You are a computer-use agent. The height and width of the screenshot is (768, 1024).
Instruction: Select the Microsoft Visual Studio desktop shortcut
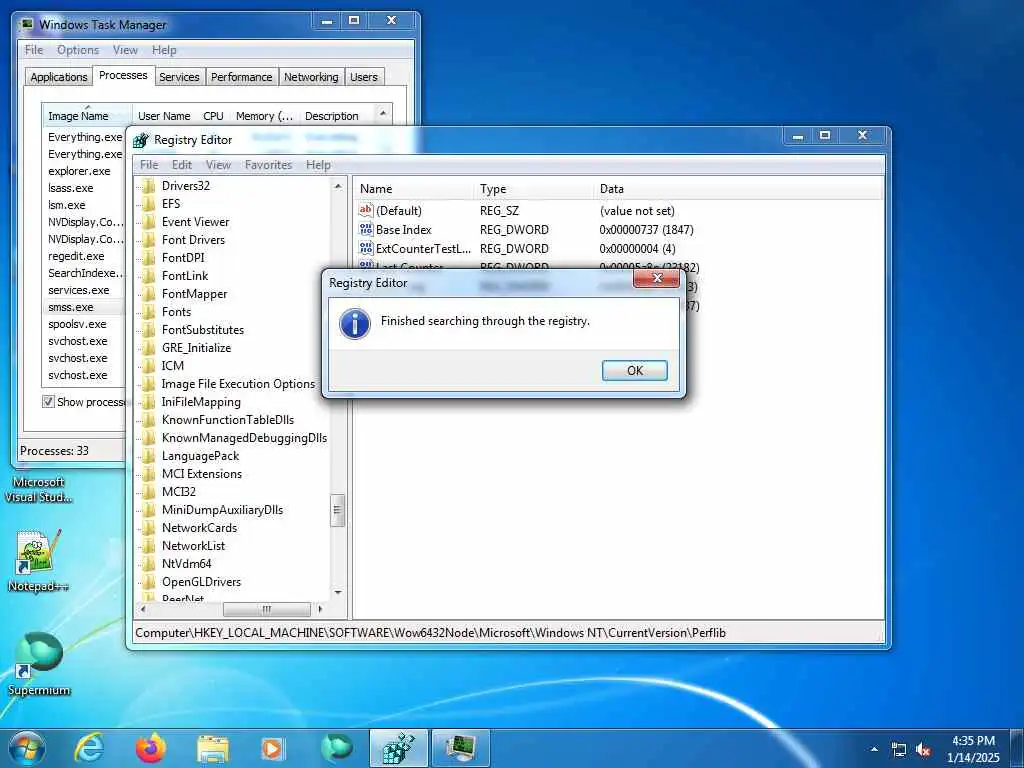click(38, 489)
